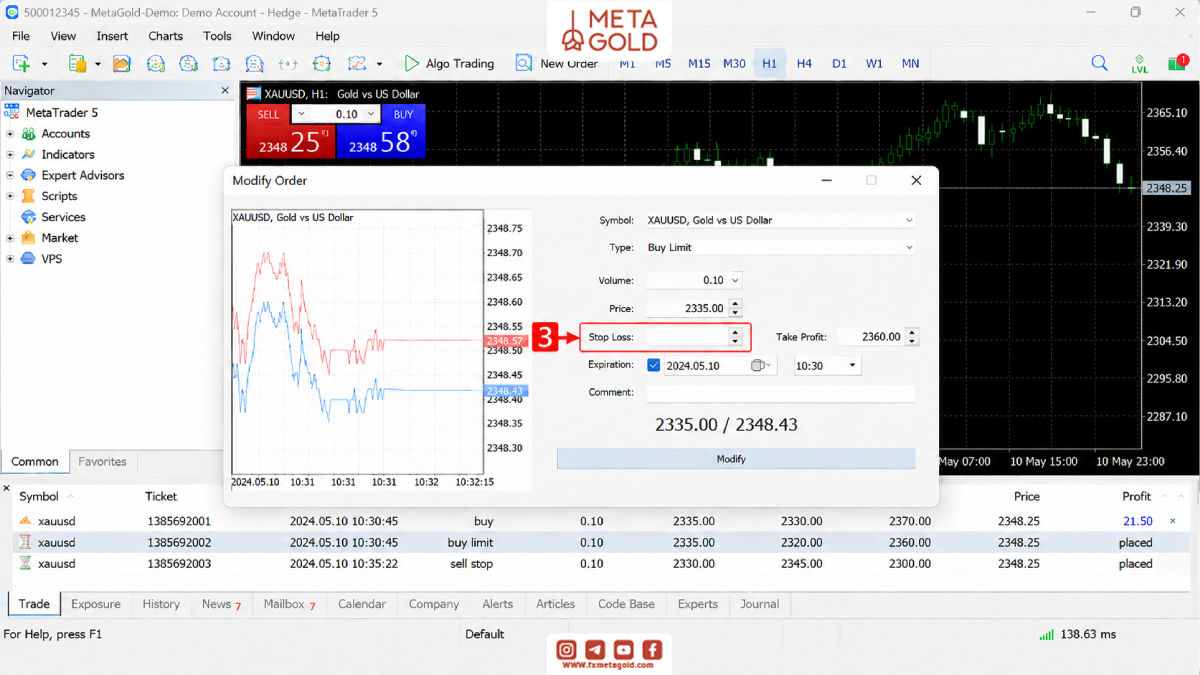Click the XAUUSD chart title icon
The width and height of the screenshot is (1200, 675).
253,94
